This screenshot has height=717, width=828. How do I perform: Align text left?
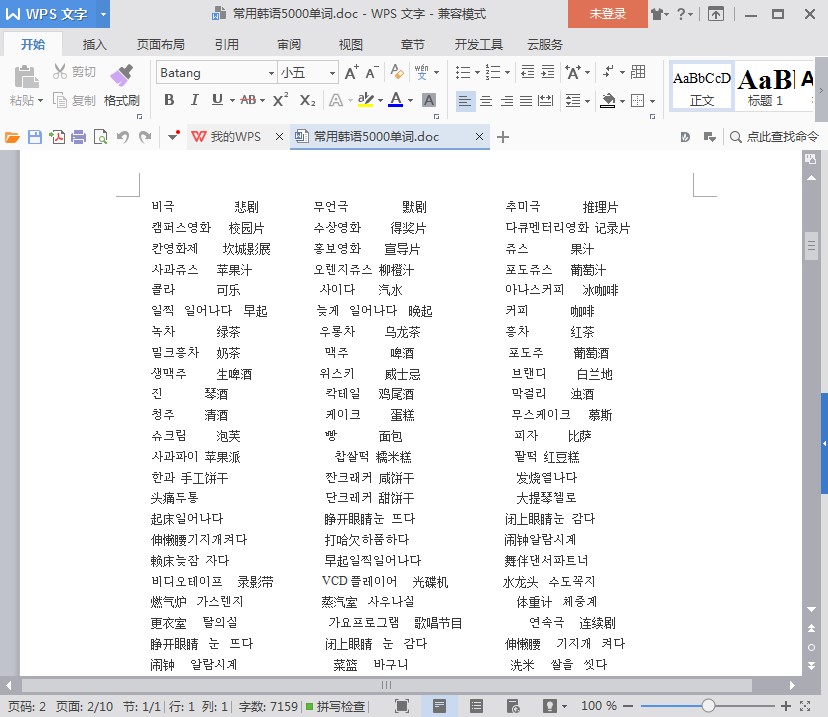pos(465,100)
